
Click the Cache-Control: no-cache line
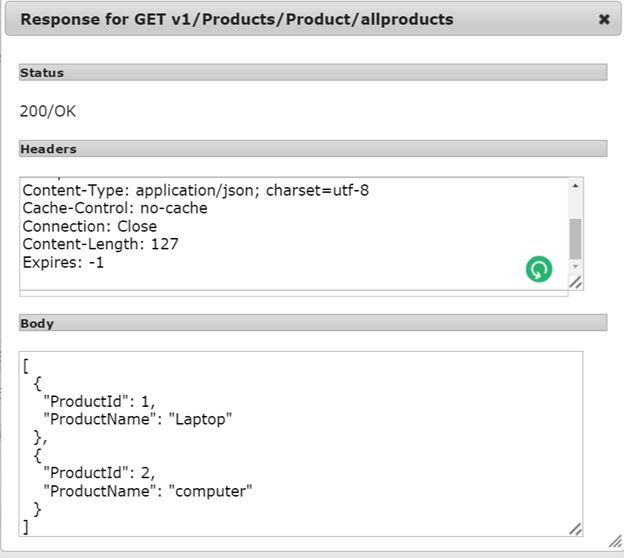(115, 208)
